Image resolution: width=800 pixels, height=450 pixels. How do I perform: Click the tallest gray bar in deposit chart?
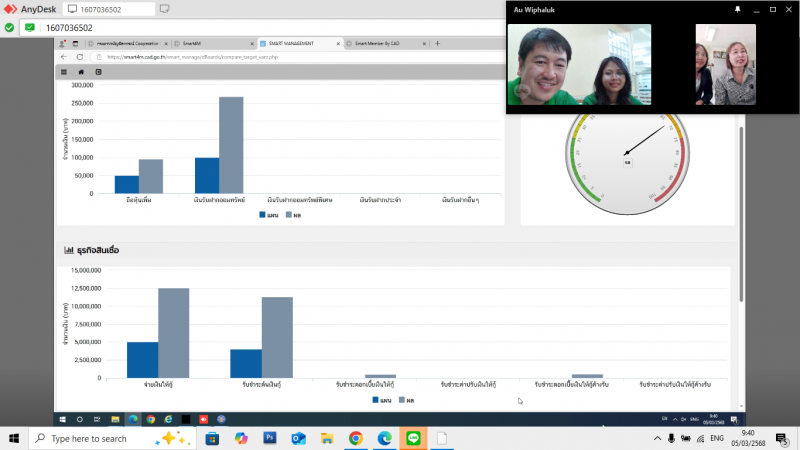point(231,145)
